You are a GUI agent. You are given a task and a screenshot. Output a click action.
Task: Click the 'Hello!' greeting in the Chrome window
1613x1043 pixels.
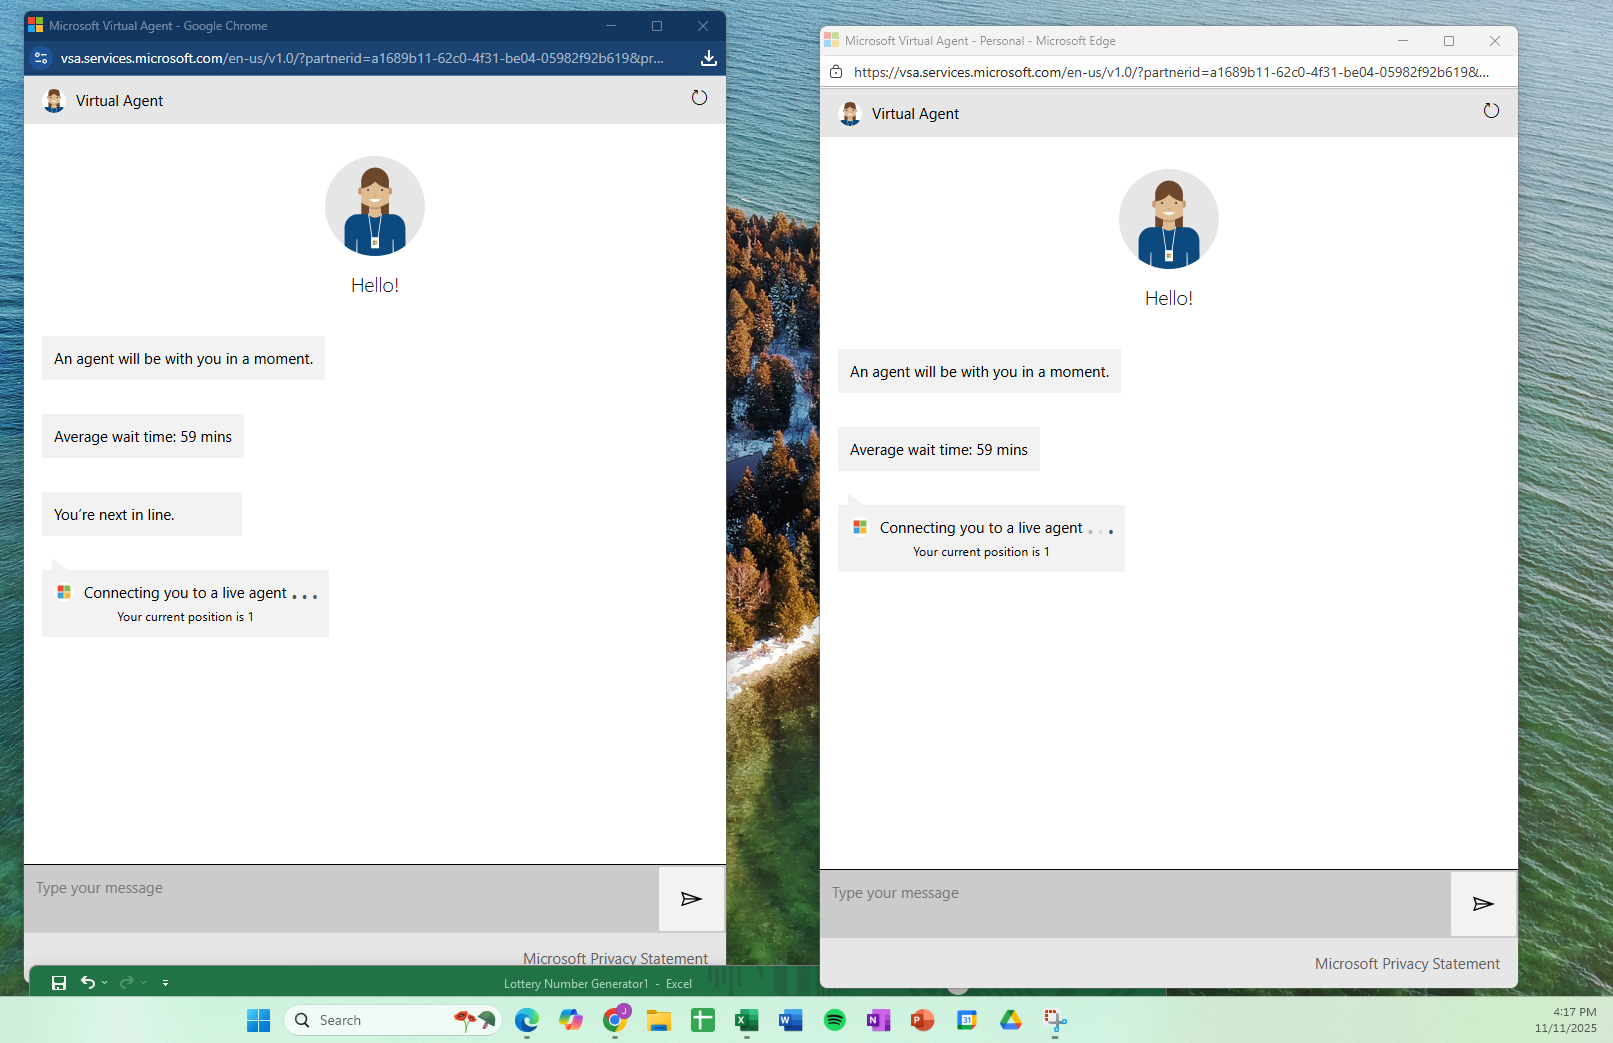(x=375, y=285)
